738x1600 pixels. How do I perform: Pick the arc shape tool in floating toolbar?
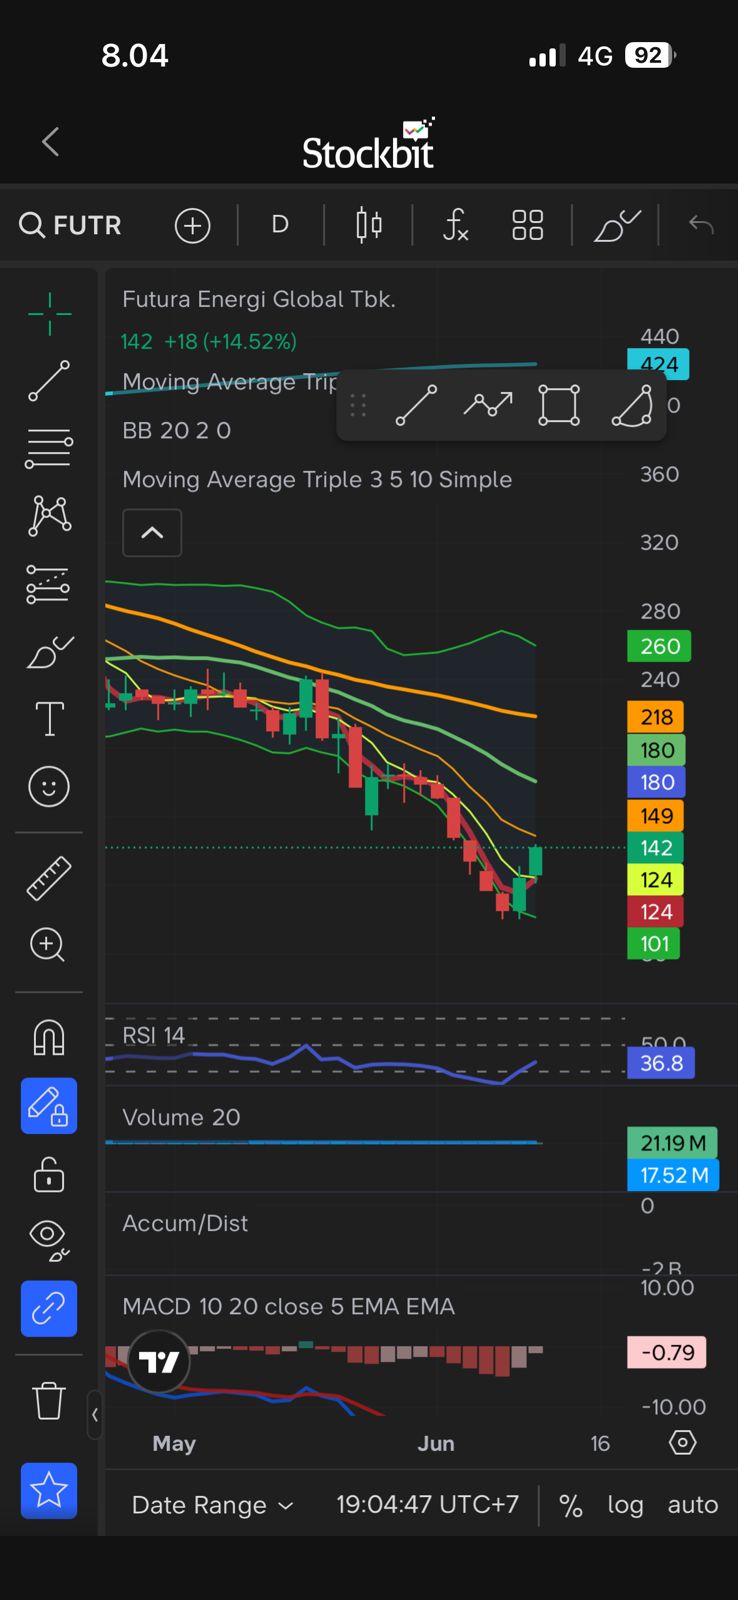632,405
